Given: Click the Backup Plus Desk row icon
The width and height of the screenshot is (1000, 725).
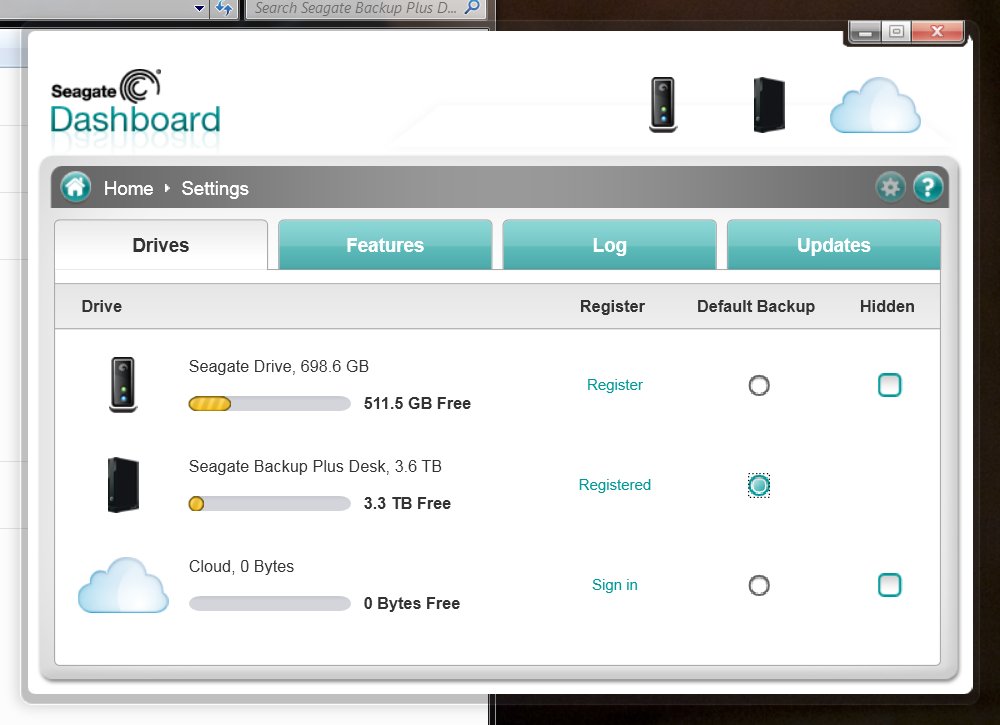Looking at the screenshot, I should (123, 485).
